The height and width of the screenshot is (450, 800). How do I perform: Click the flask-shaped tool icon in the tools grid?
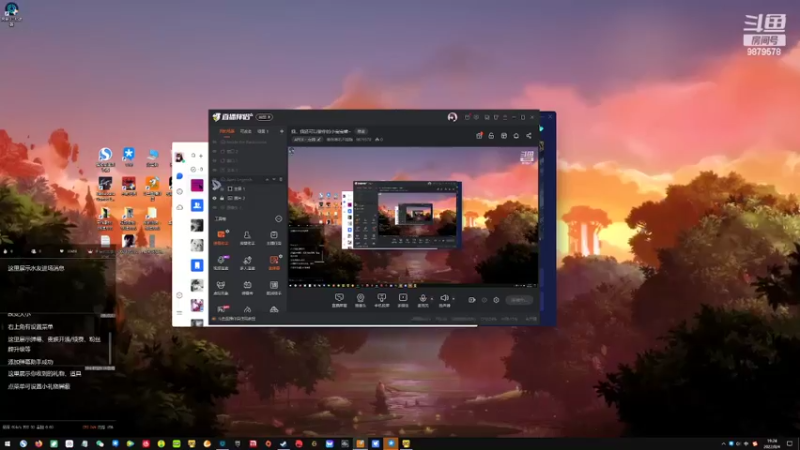point(247,235)
